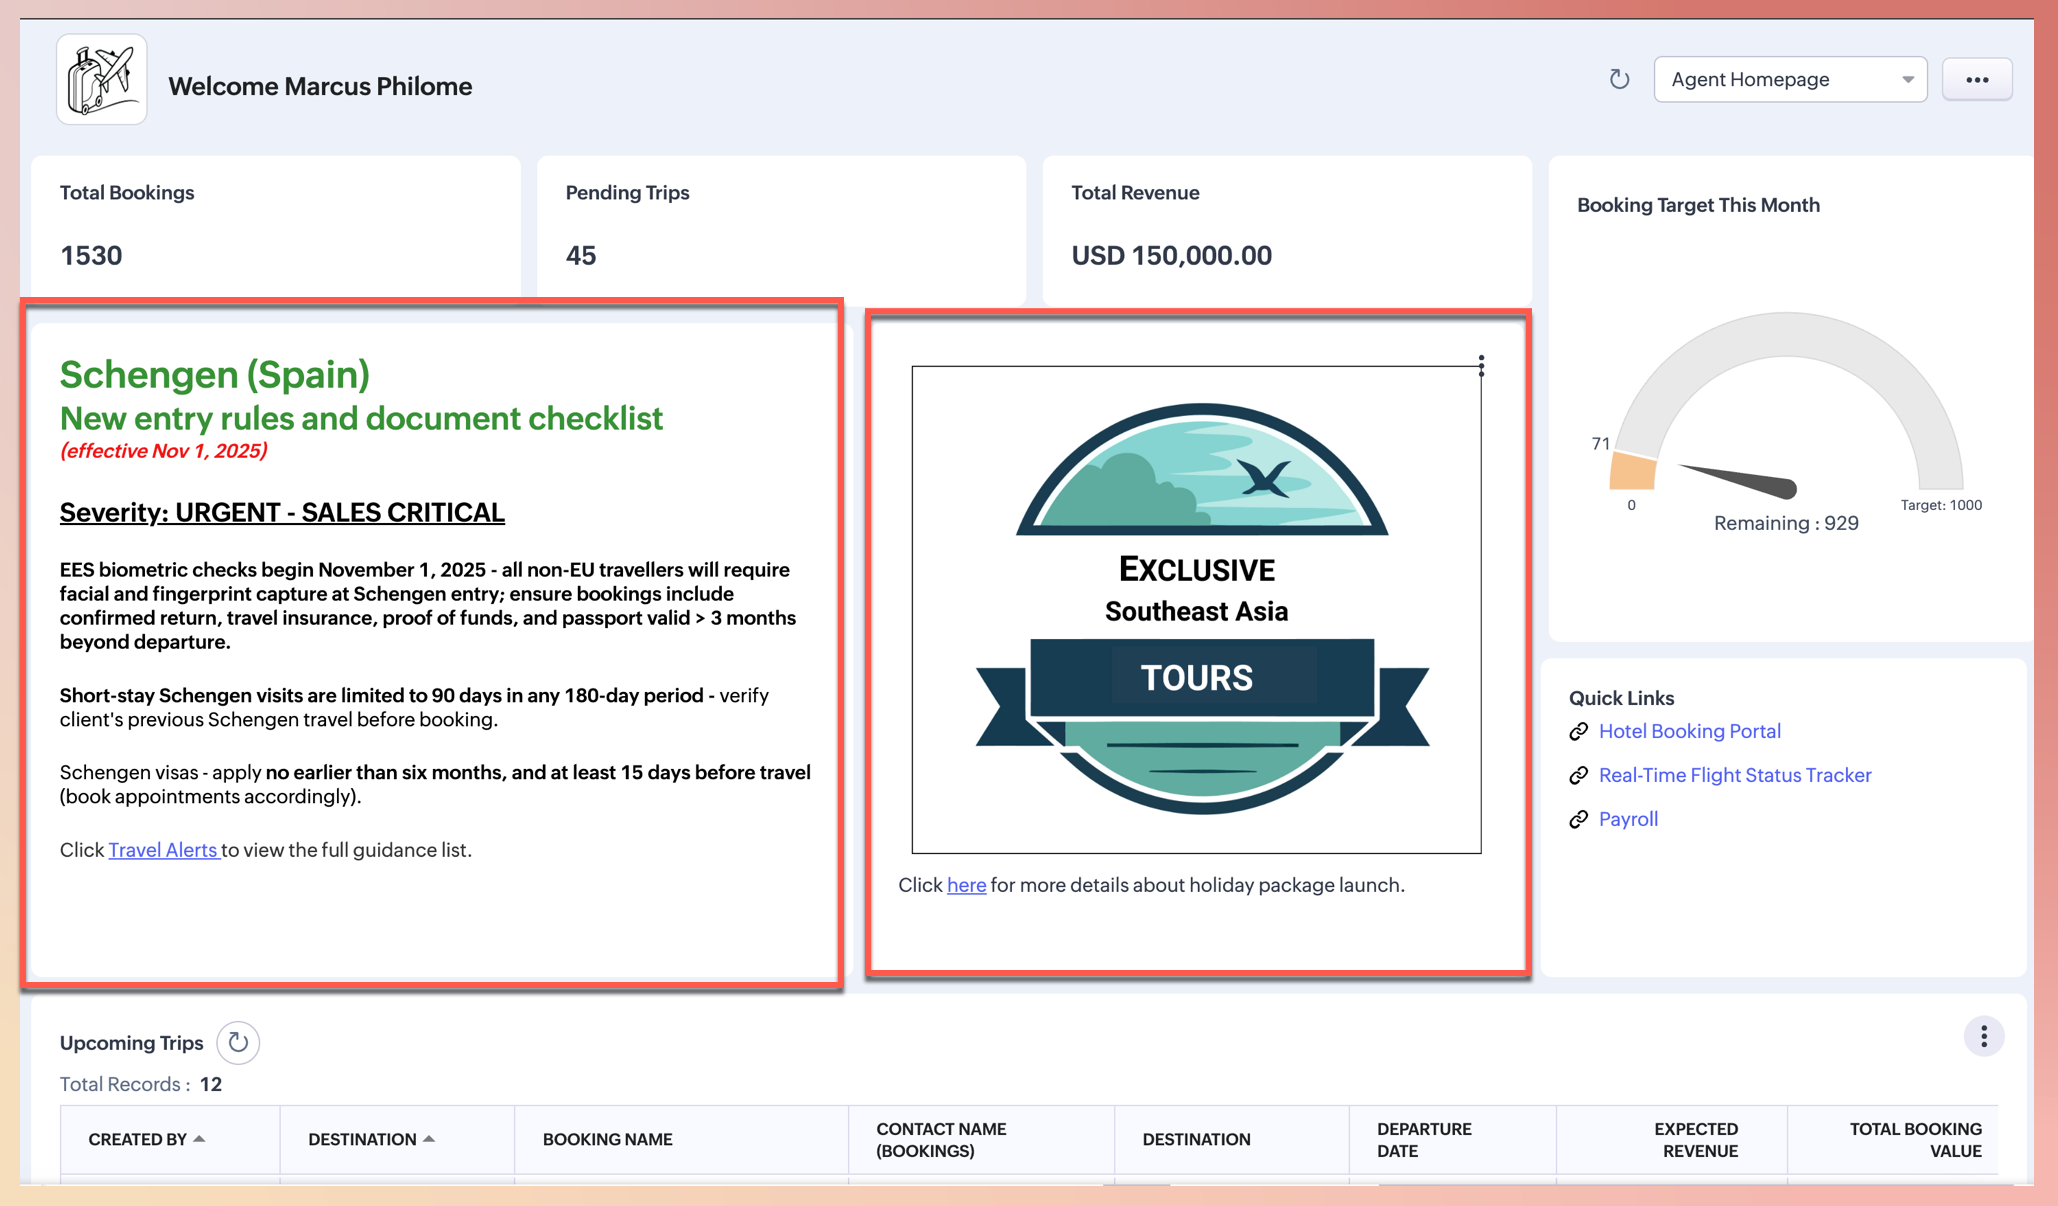Viewport: 2058px width, 1206px height.
Task: Sort by Created By column arrow
Action: (199, 1139)
